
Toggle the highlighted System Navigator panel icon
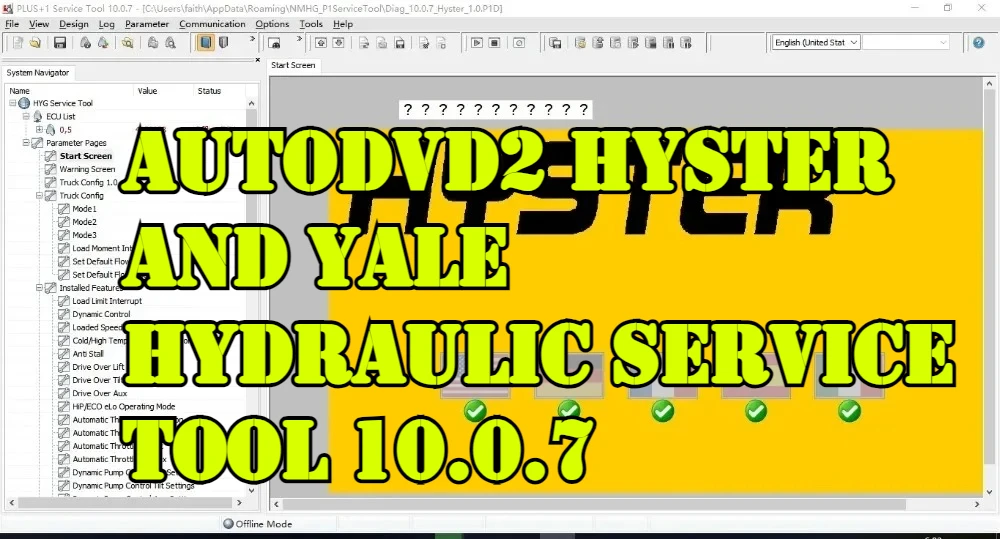(205, 43)
